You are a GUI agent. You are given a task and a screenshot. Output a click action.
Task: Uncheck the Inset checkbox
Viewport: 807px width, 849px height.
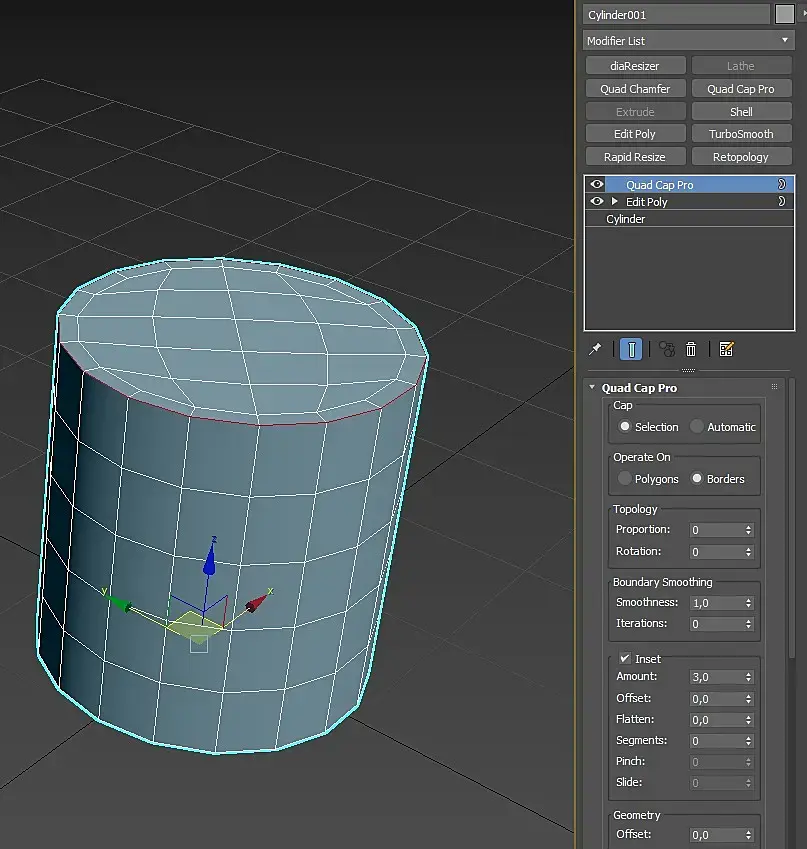[624, 658]
